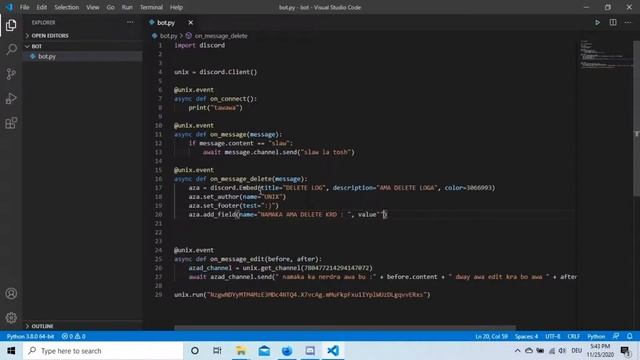Open the Accounts icon in activity bar
Image resolution: width=640 pixels, height=360 pixels.
(11, 293)
